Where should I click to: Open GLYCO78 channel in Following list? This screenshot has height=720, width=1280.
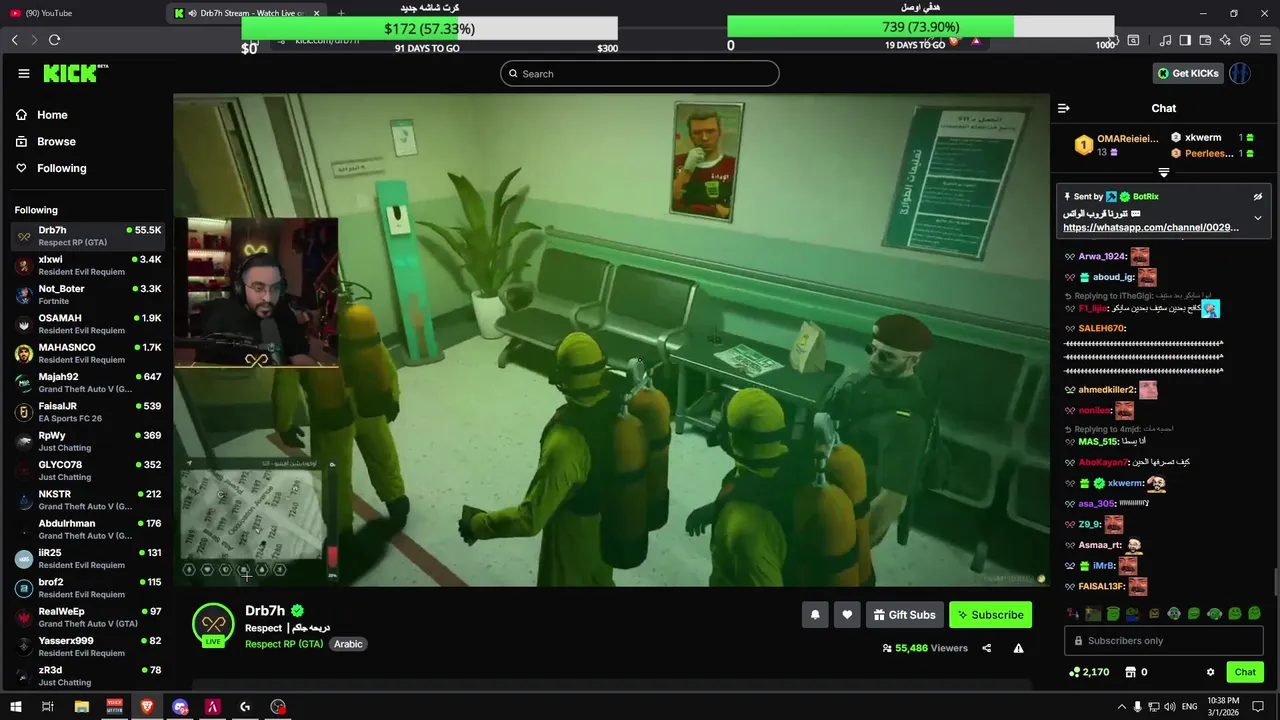click(x=88, y=470)
